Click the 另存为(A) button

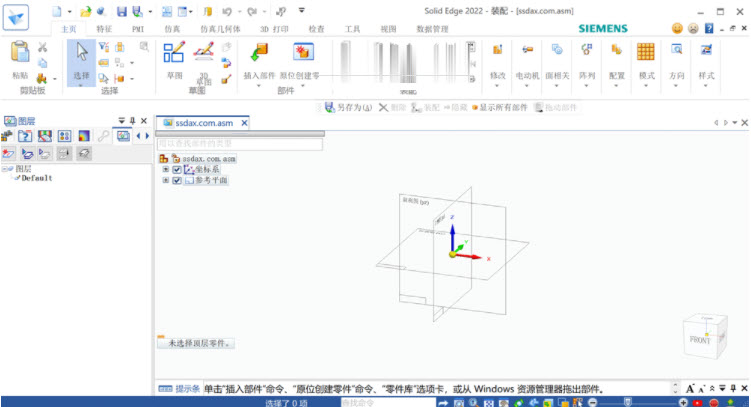click(348, 108)
